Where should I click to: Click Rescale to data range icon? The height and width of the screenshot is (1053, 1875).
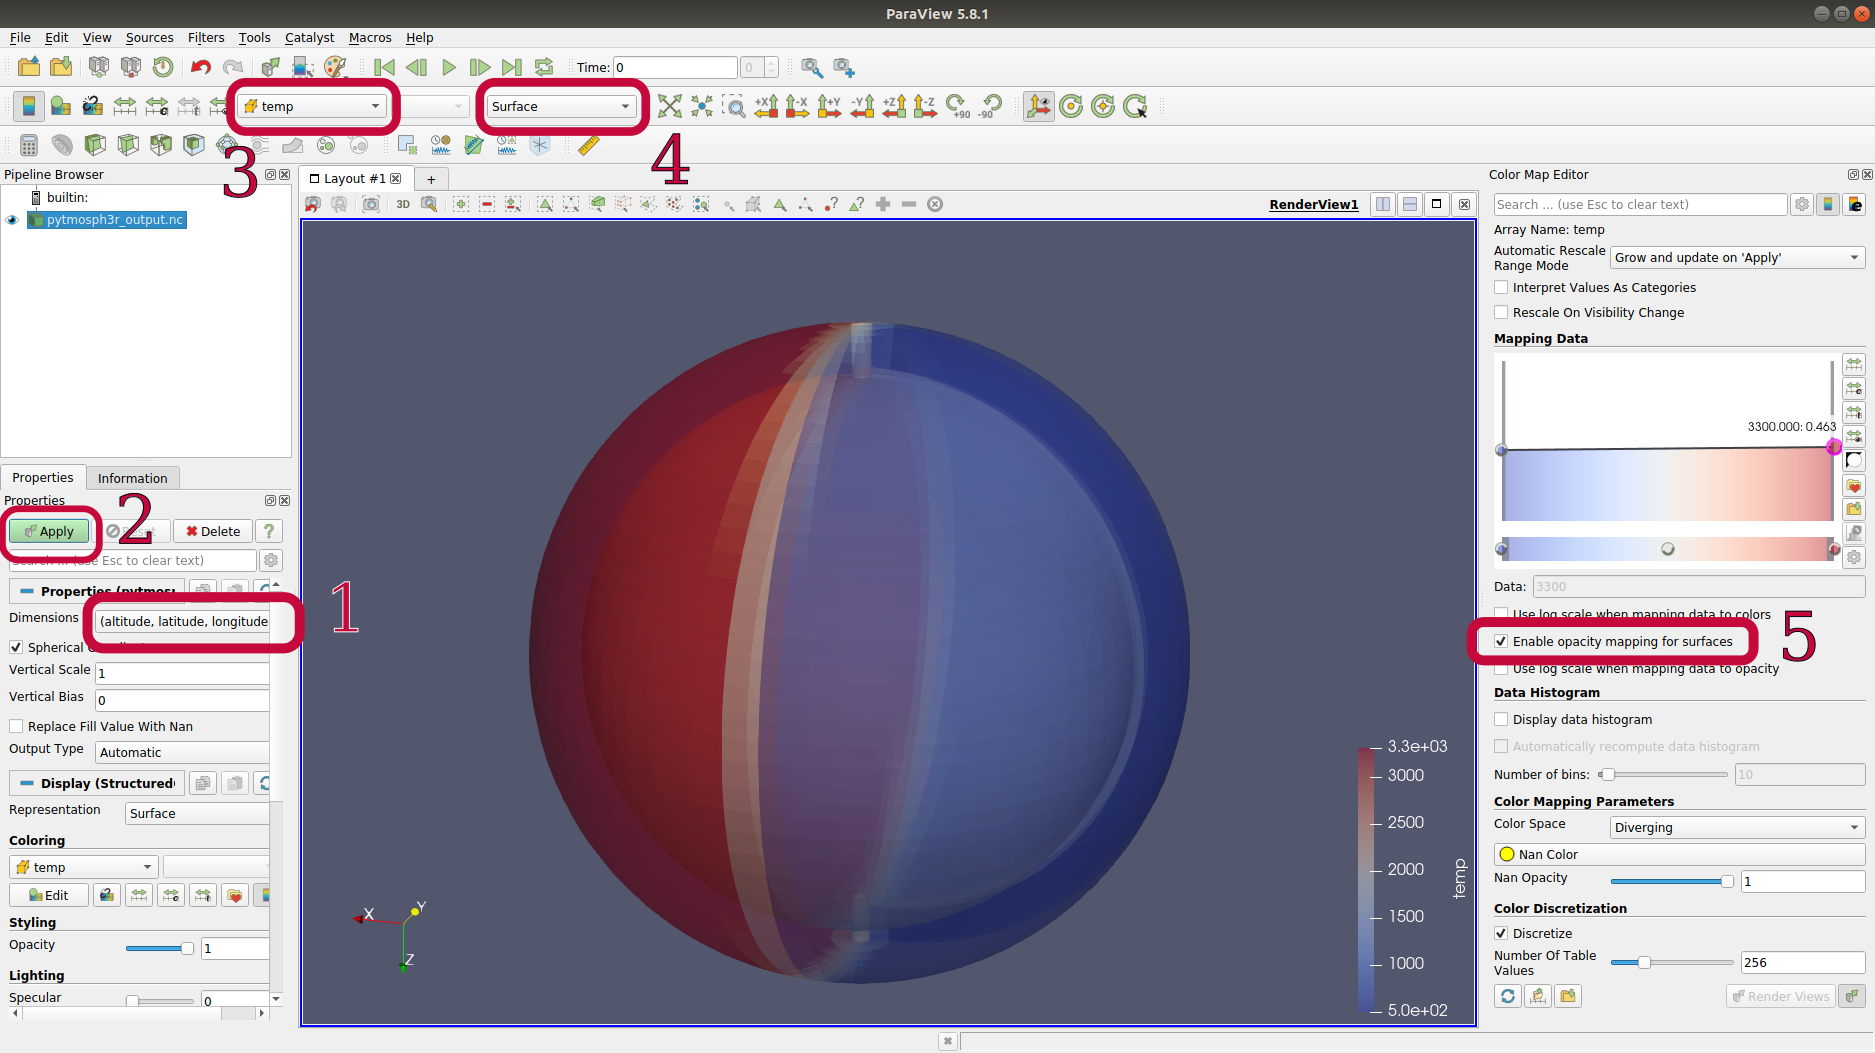[x=125, y=106]
